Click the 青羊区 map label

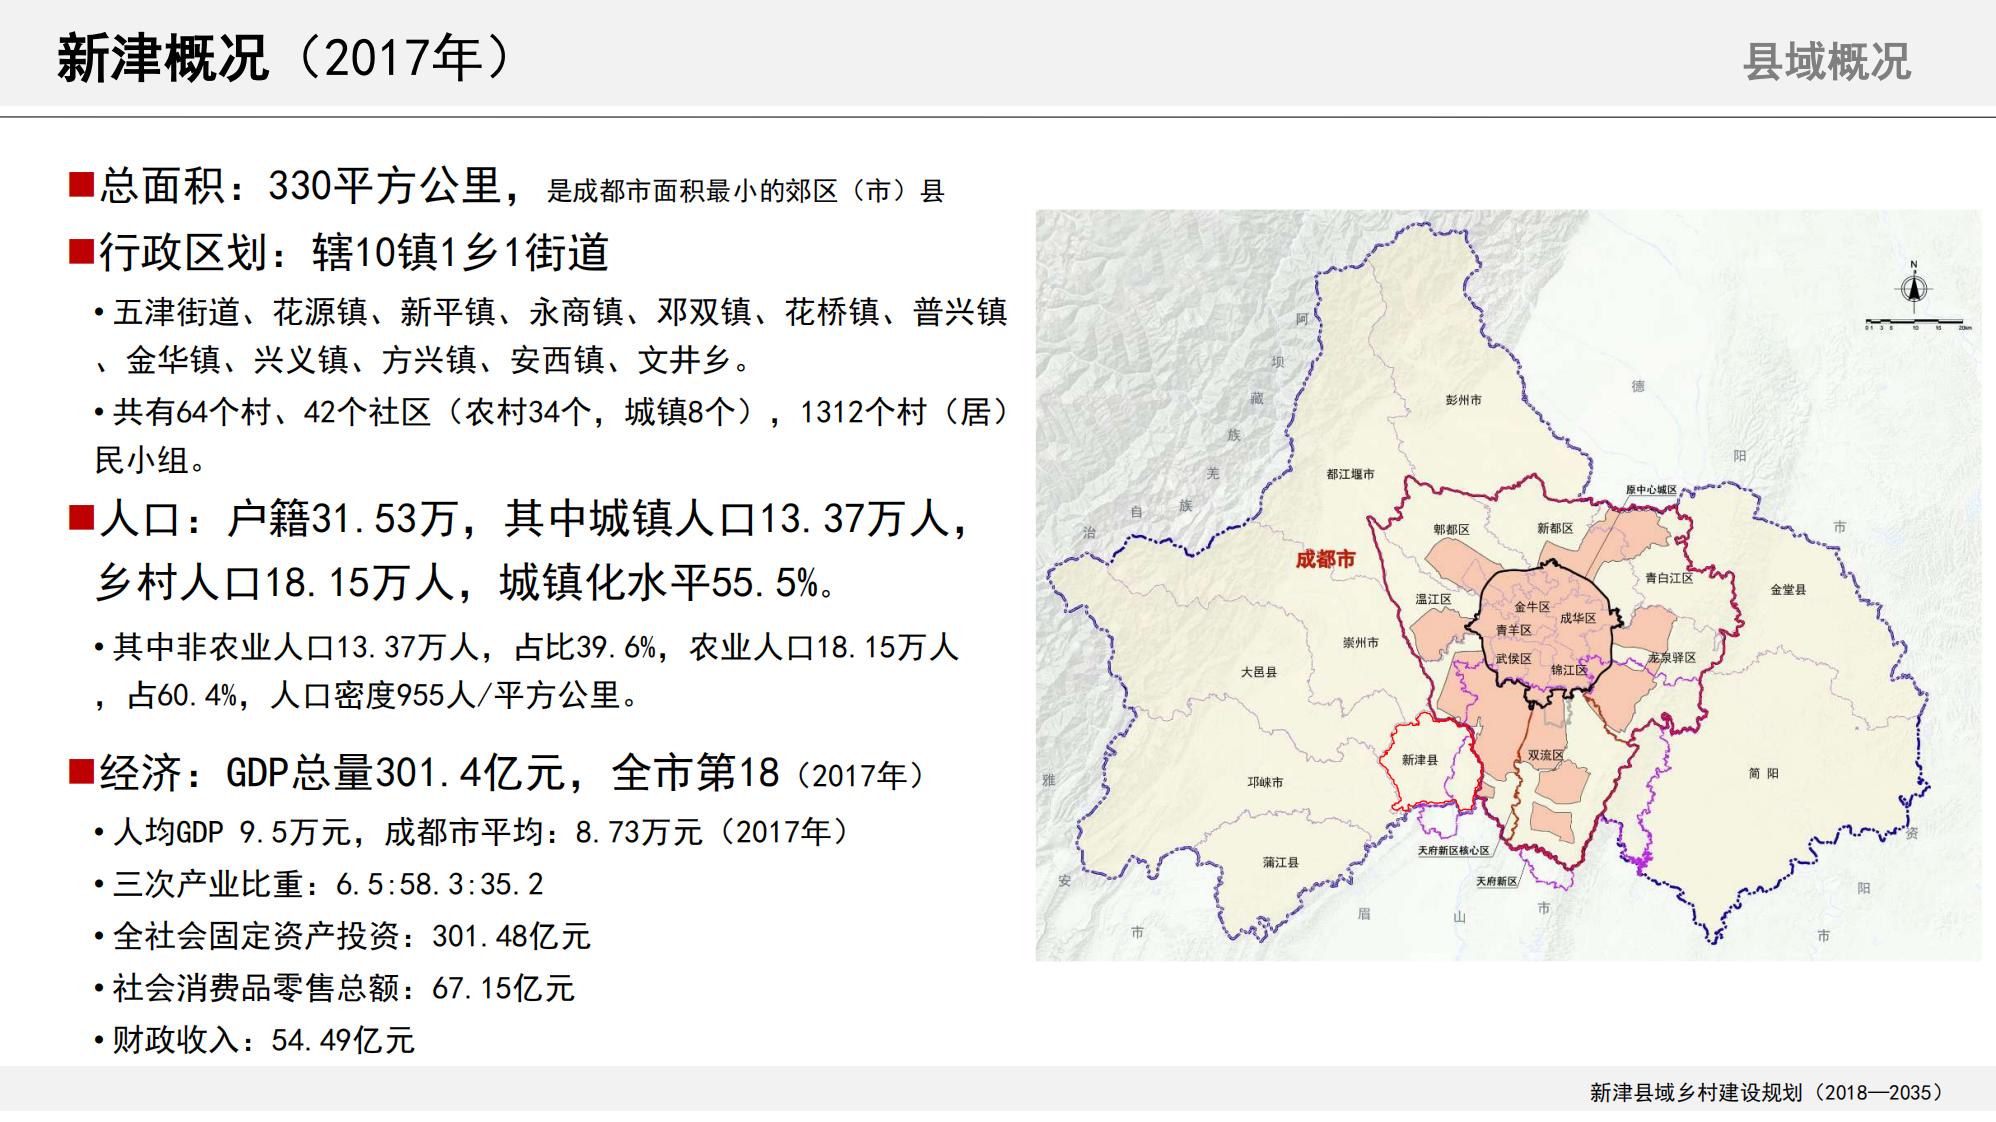(x=1513, y=630)
